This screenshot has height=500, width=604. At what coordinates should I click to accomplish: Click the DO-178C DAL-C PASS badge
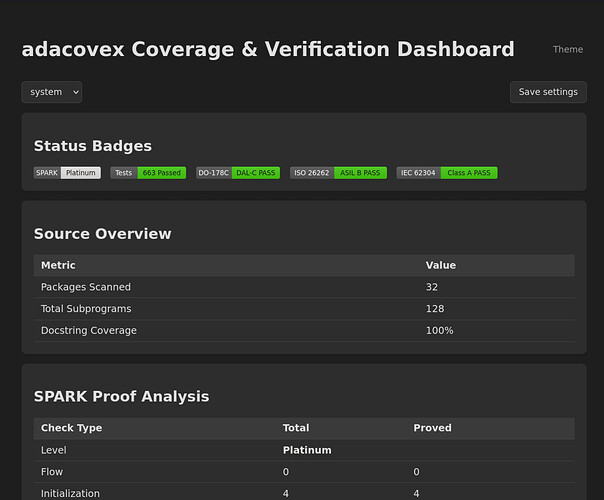click(238, 173)
